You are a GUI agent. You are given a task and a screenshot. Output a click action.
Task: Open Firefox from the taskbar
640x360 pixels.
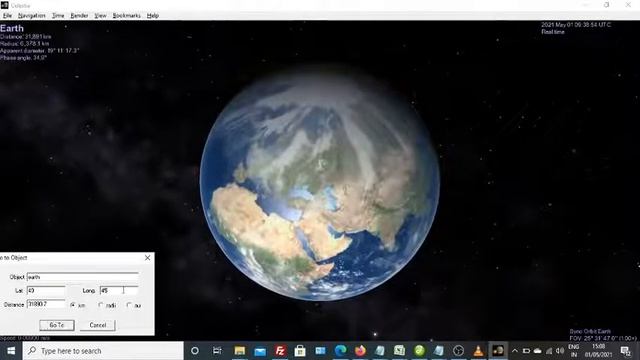(360, 351)
